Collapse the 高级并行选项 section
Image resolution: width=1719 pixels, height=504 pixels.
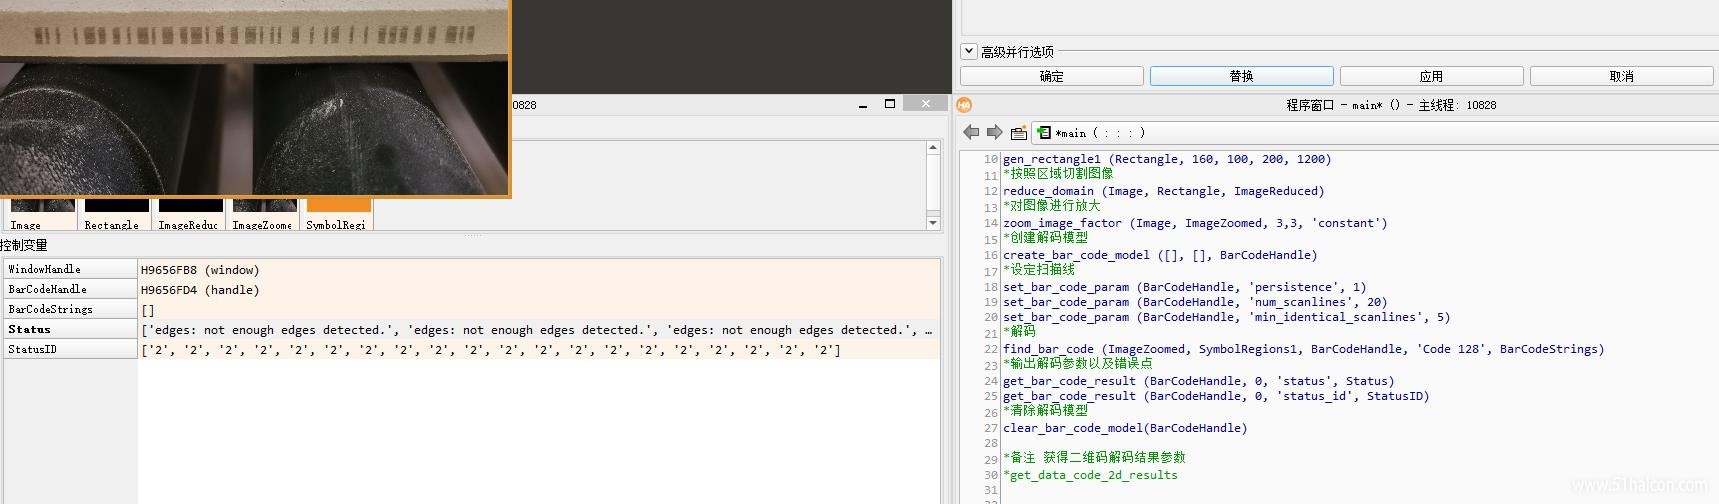click(968, 51)
